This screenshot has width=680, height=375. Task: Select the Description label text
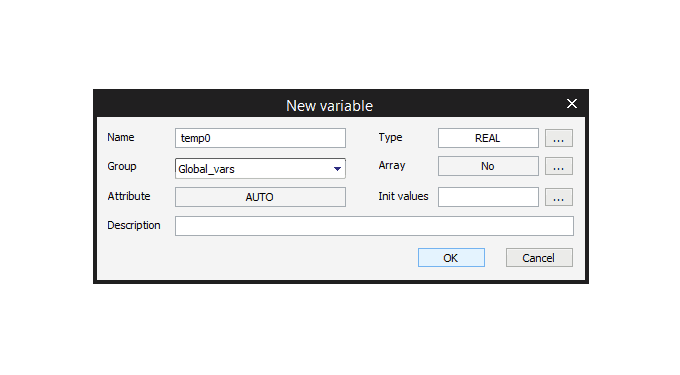click(134, 225)
